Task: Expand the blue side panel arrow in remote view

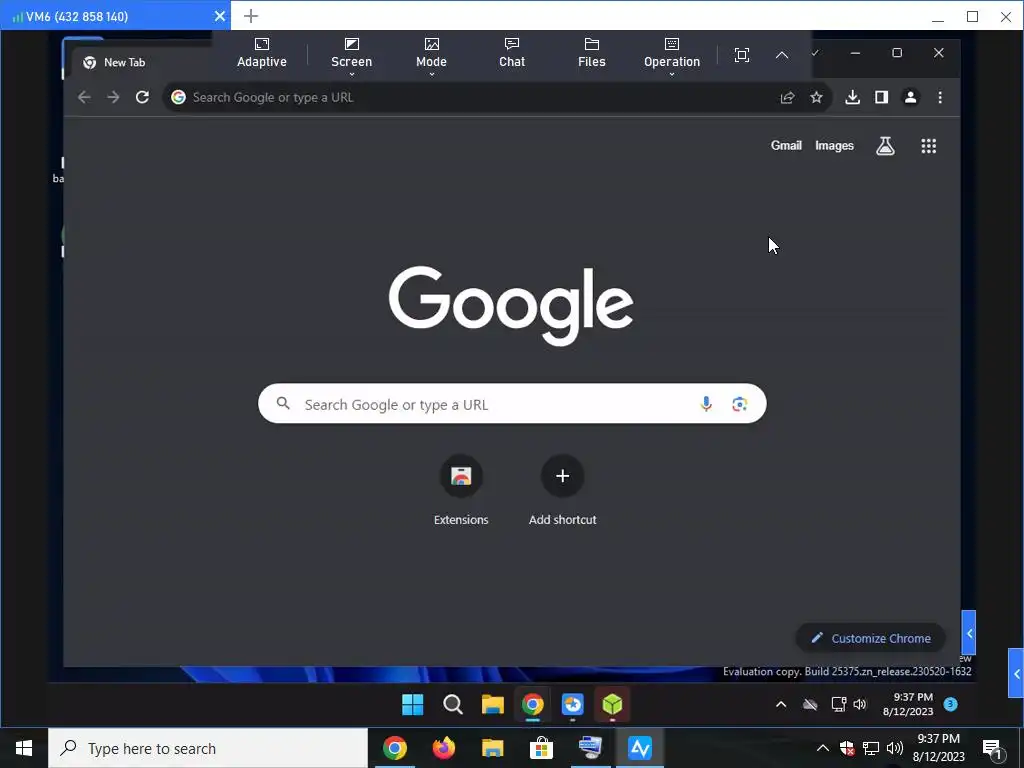Action: (x=969, y=633)
